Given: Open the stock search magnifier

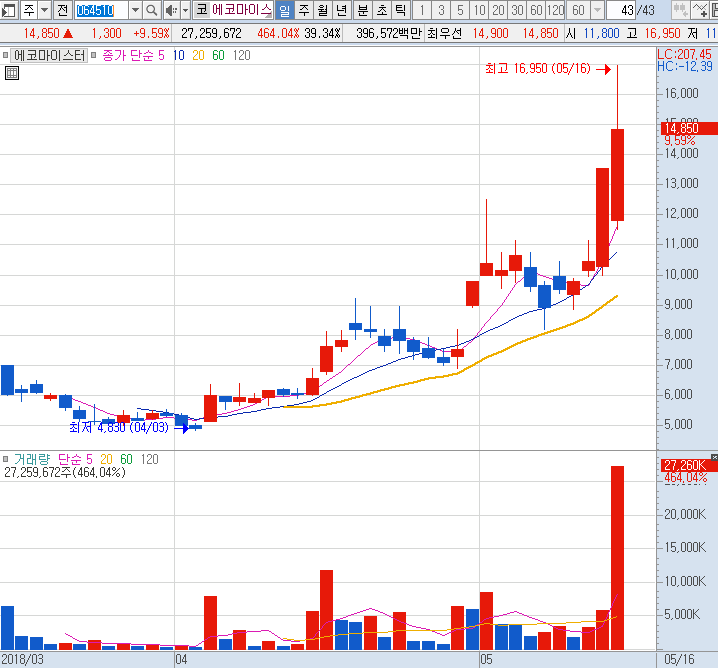Looking at the screenshot, I should click(152, 10).
